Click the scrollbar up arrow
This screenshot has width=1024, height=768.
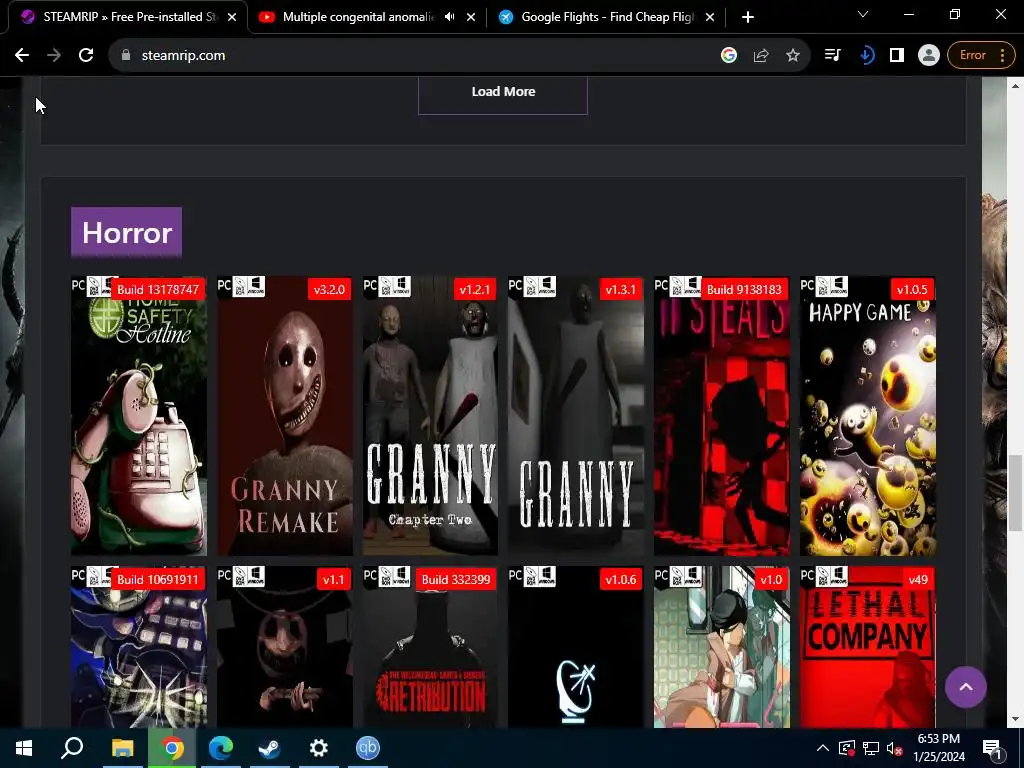pos(1015,86)
